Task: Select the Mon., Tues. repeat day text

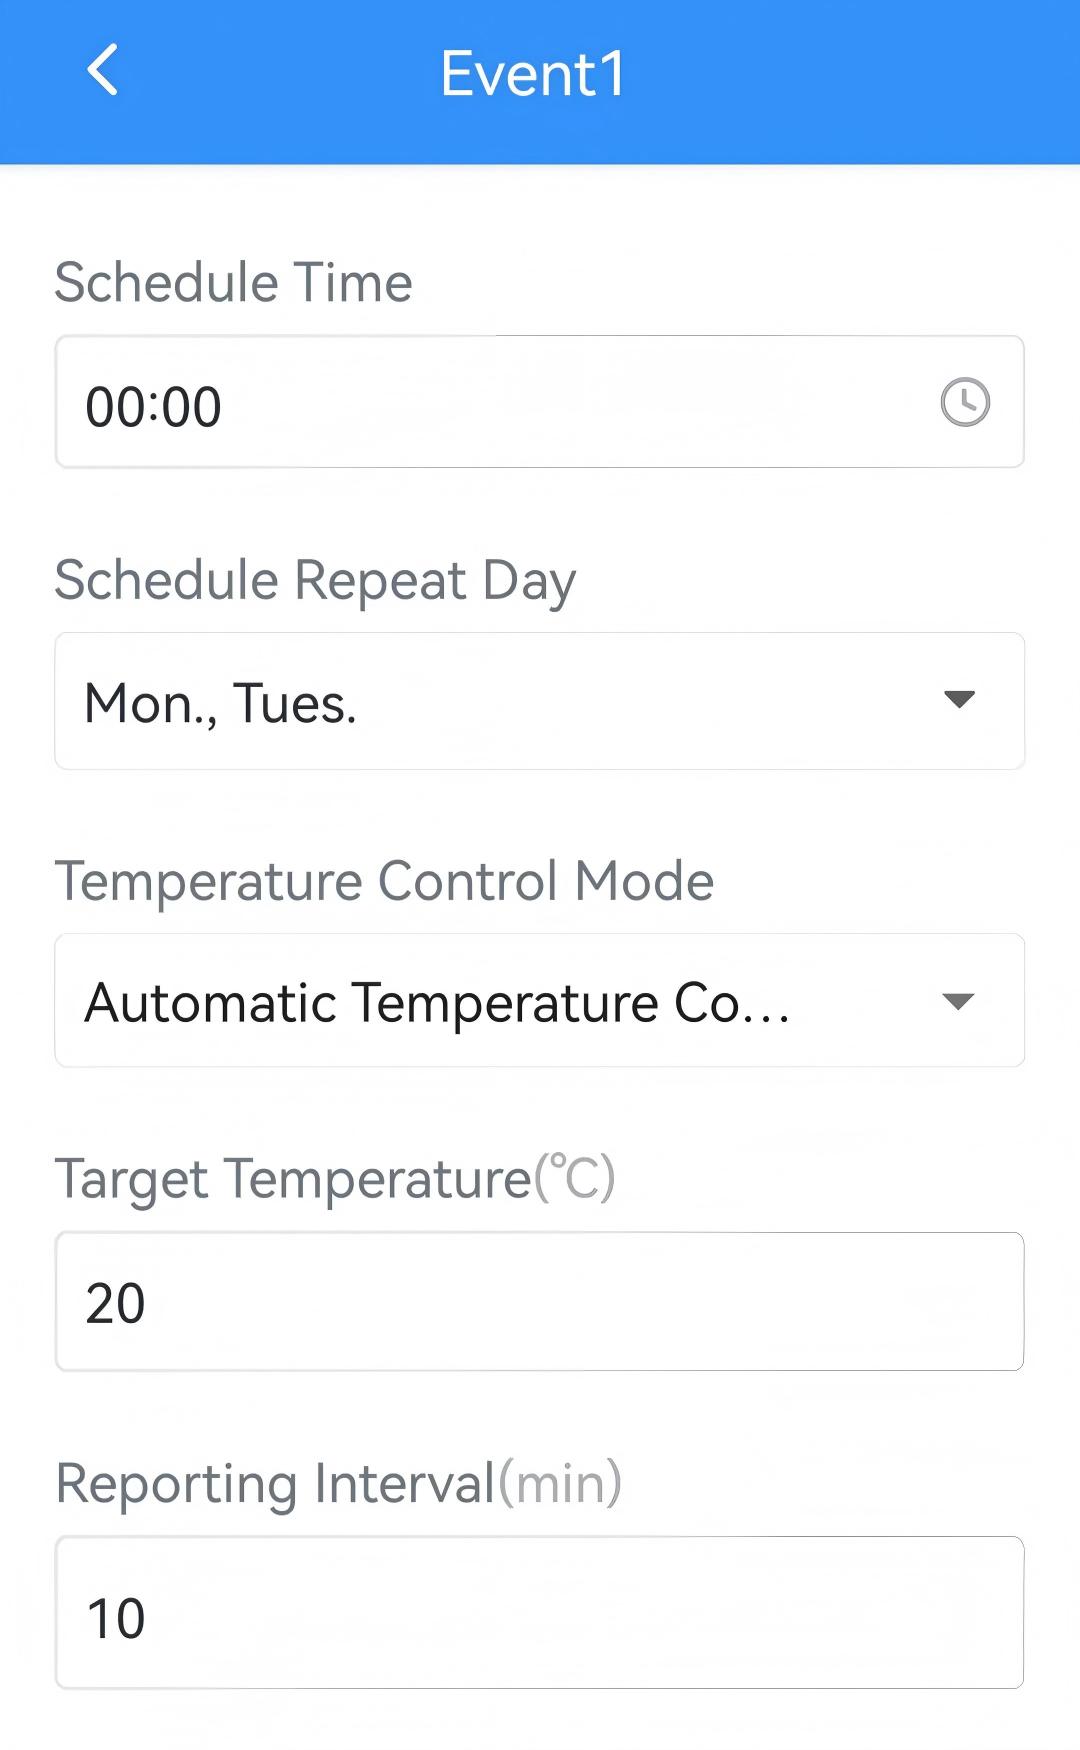Action: tap(220, 703)
